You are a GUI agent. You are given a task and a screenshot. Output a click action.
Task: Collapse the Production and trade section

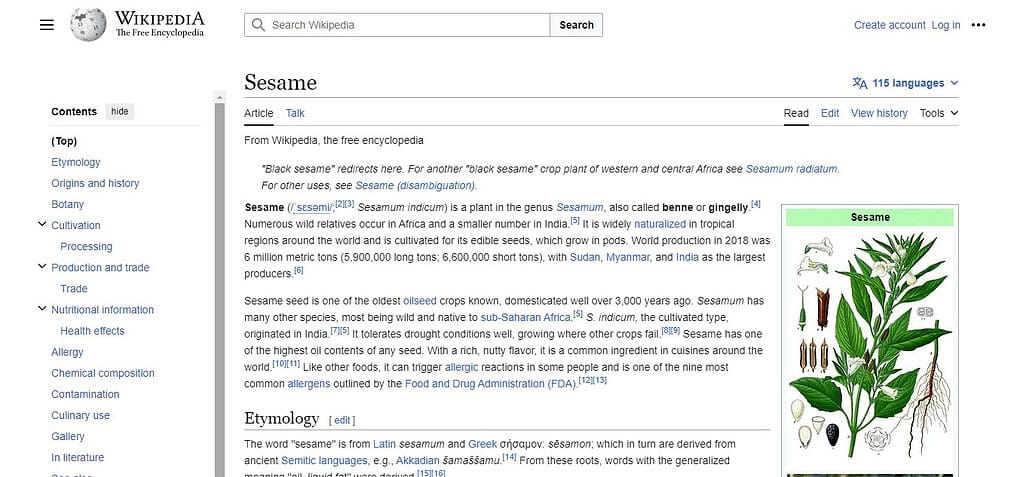point(42,267)
